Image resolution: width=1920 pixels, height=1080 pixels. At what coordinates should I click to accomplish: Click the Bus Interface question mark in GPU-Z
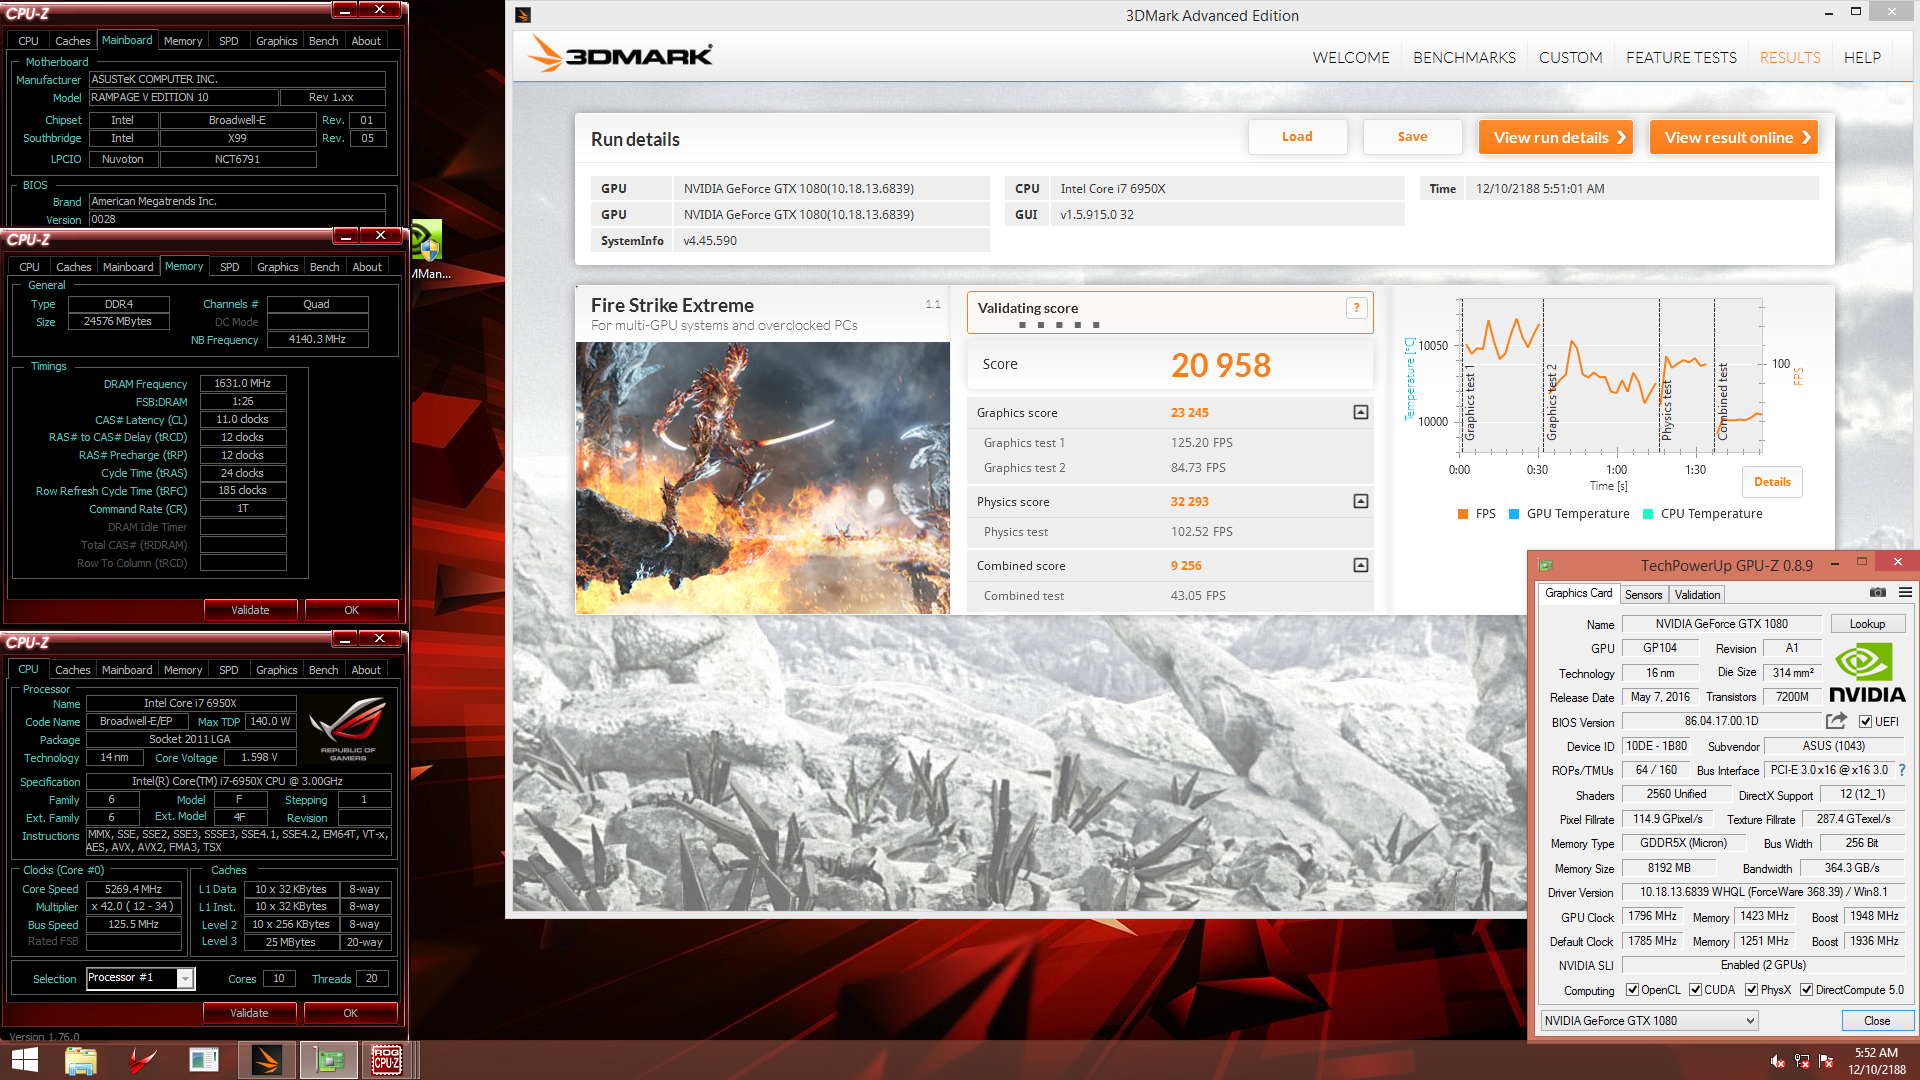(1902, 770)
